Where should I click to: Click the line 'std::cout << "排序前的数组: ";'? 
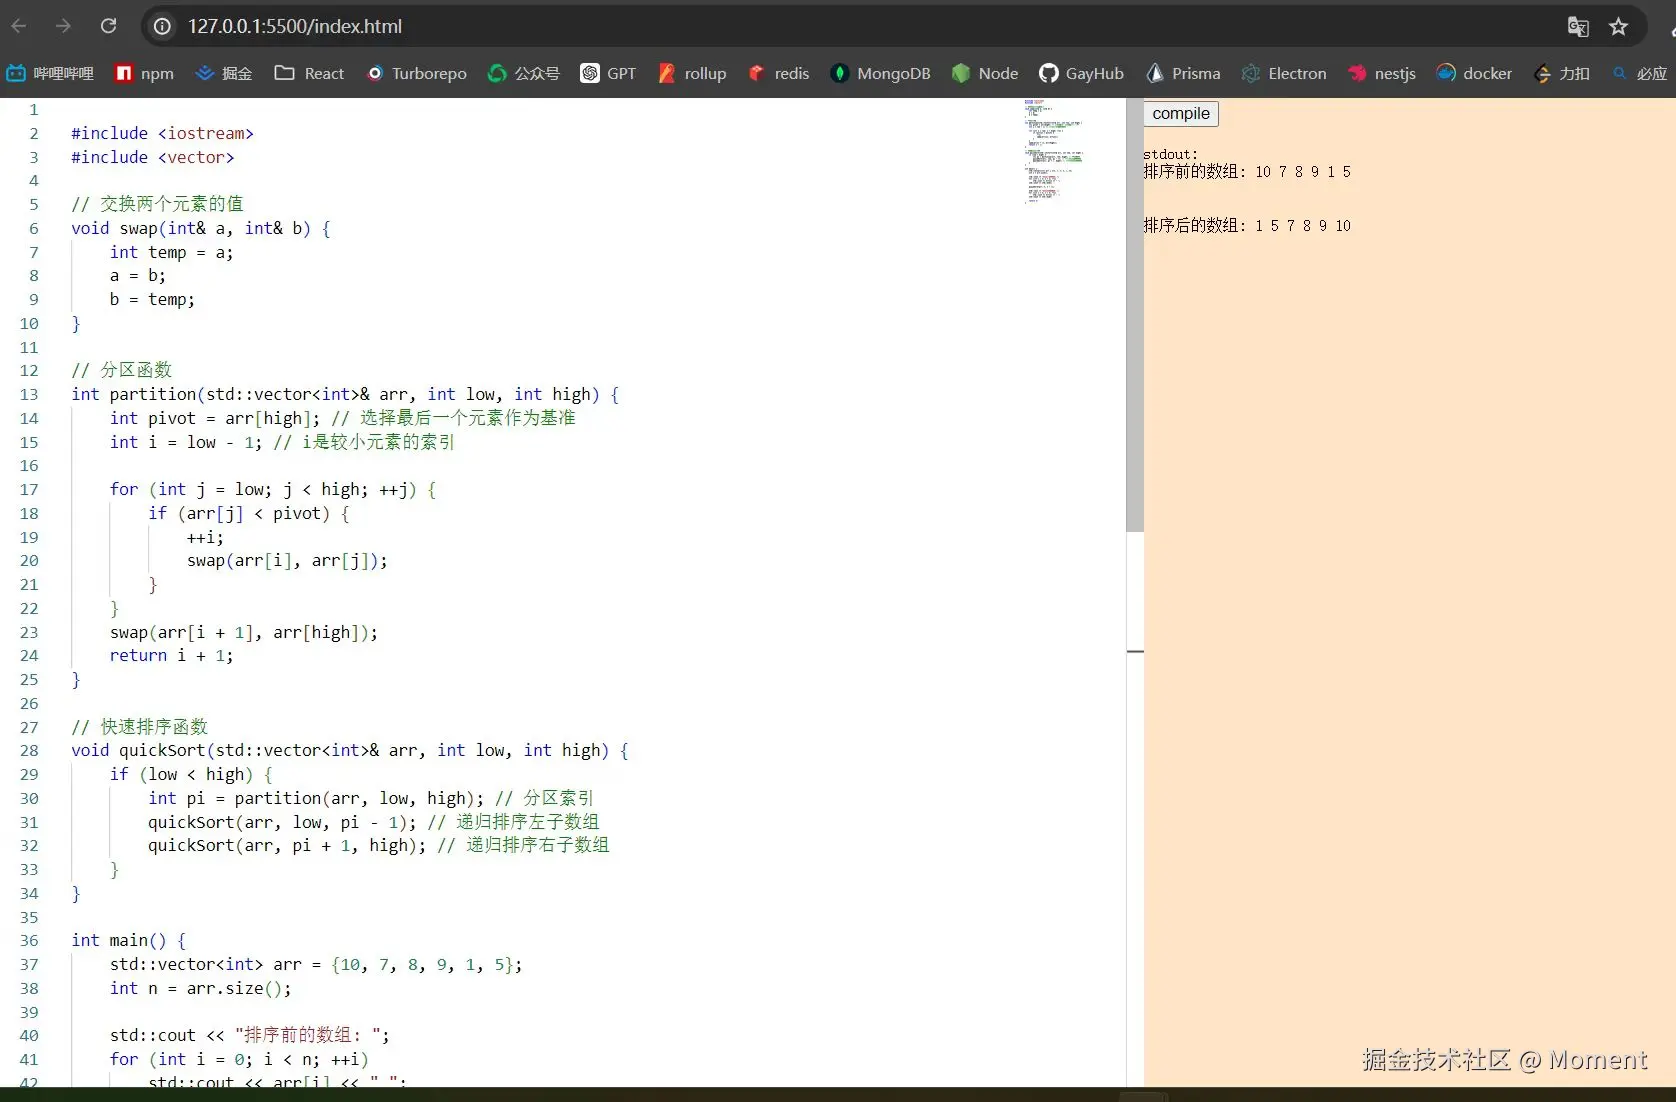tap(250, 1035)
